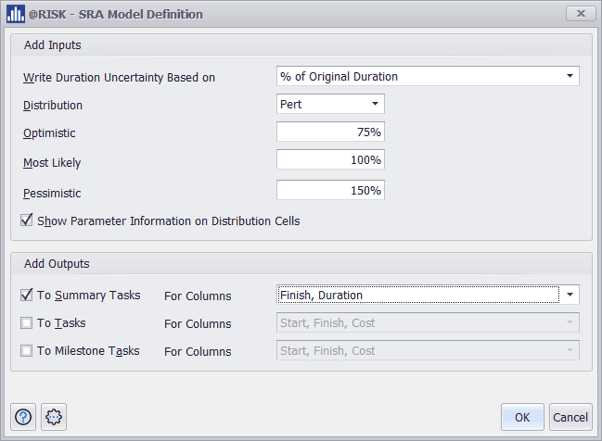This screenshot has height=441, width=602.
Task: Enable the To Tasks checkbox
Action: 27,323
